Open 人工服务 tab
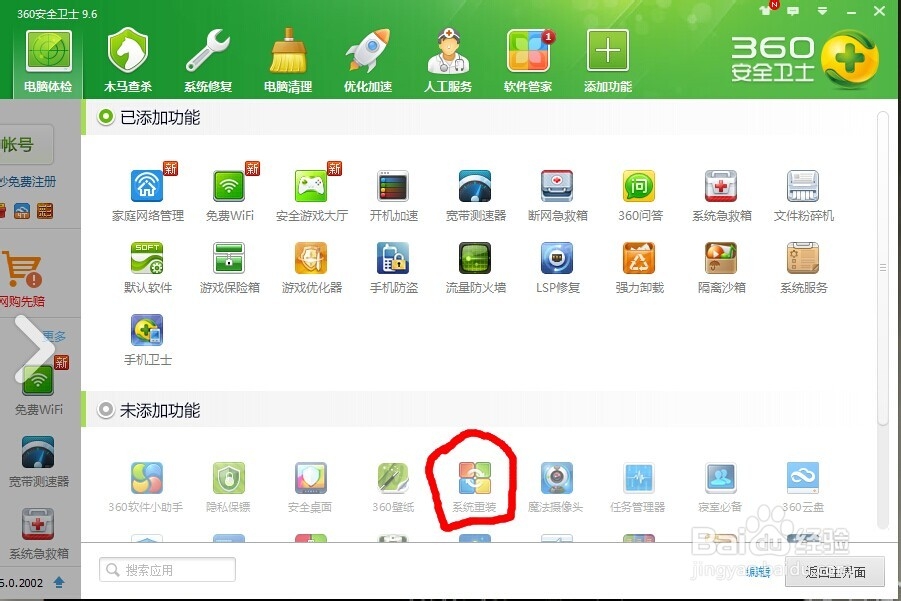This screenshot has width=901, height=601. (x=448, y=62)
